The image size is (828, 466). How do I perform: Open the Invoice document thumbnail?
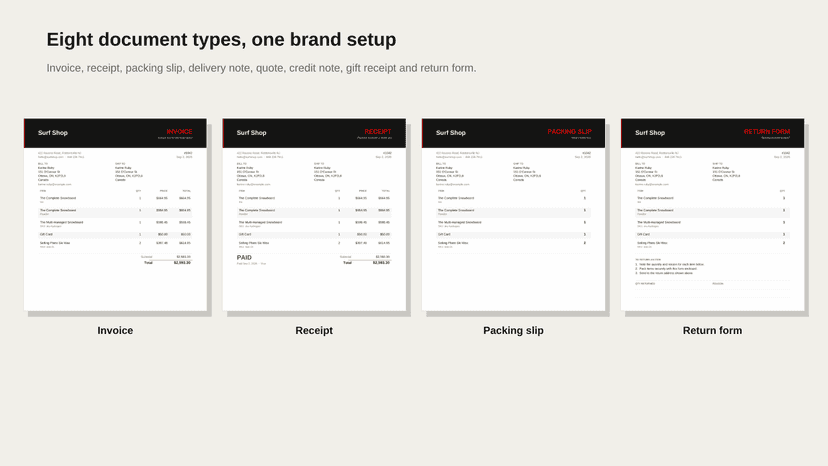115,215
